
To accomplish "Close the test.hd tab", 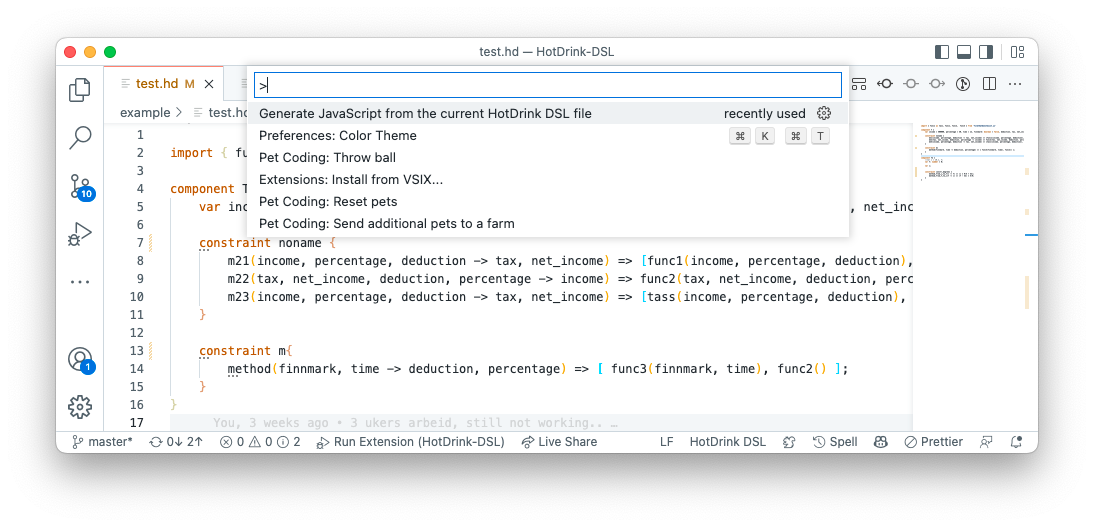I will click(209, 84).
